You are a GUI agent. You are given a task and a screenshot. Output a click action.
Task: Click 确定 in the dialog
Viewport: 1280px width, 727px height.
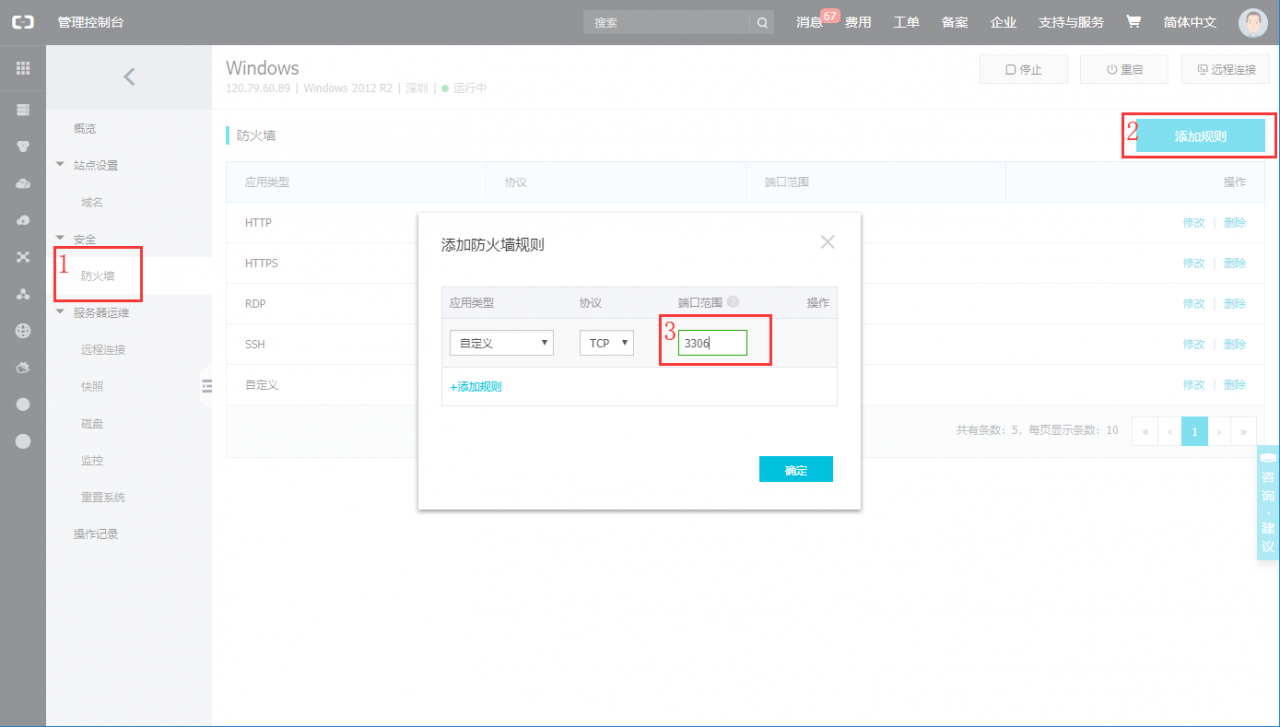coord(796,469)
